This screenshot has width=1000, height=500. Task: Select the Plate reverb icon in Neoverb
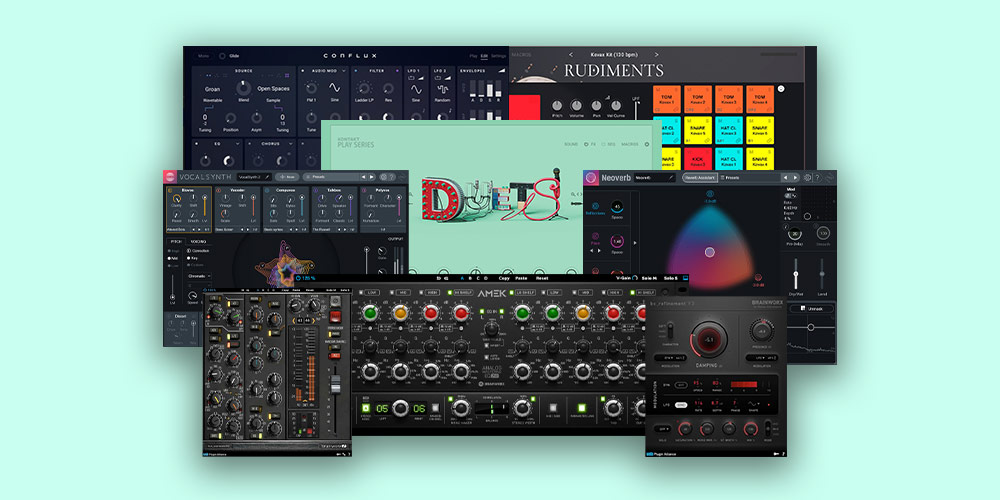click(596, 234)
